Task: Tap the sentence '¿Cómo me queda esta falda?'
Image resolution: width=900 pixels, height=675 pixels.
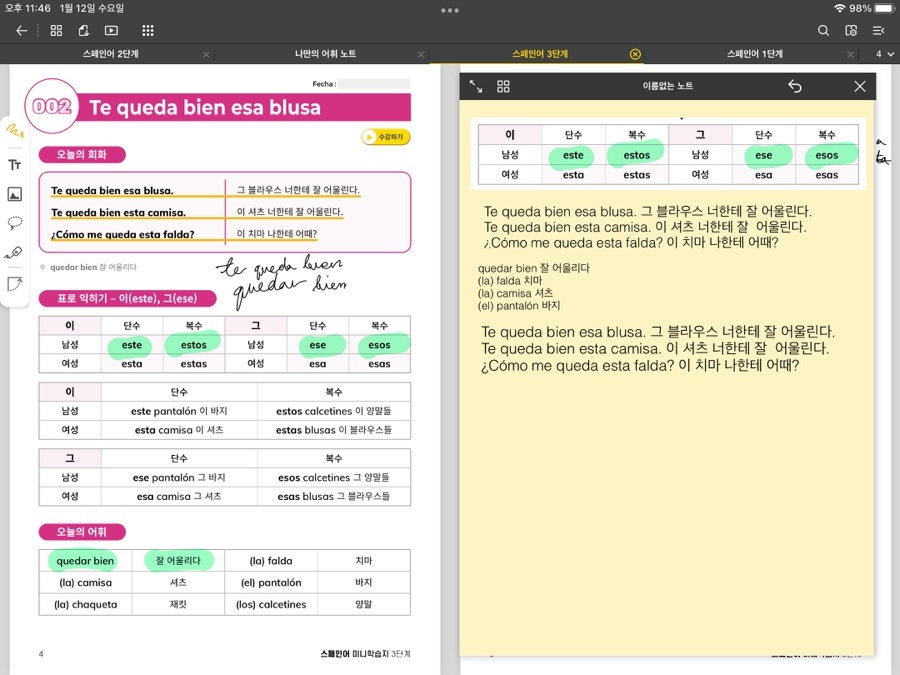Action: pyautogui.click(x=122, y=234)
